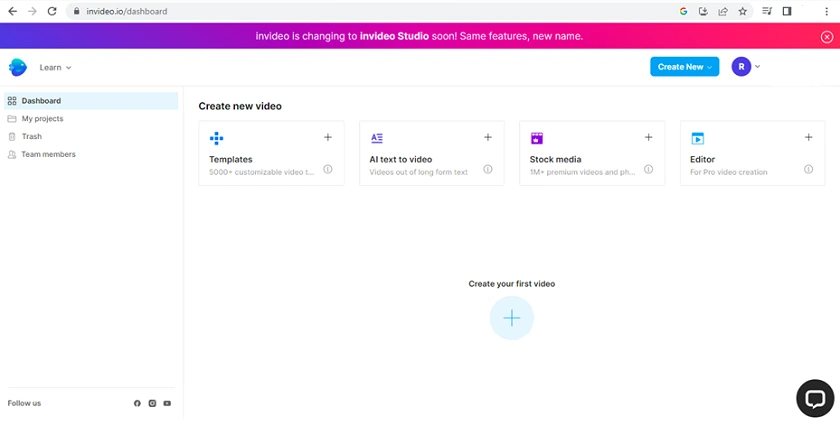The height and width of the screenshot is (426, 840).
Task: Click the "Create new video" heading
Action: (x=240, y=106)
